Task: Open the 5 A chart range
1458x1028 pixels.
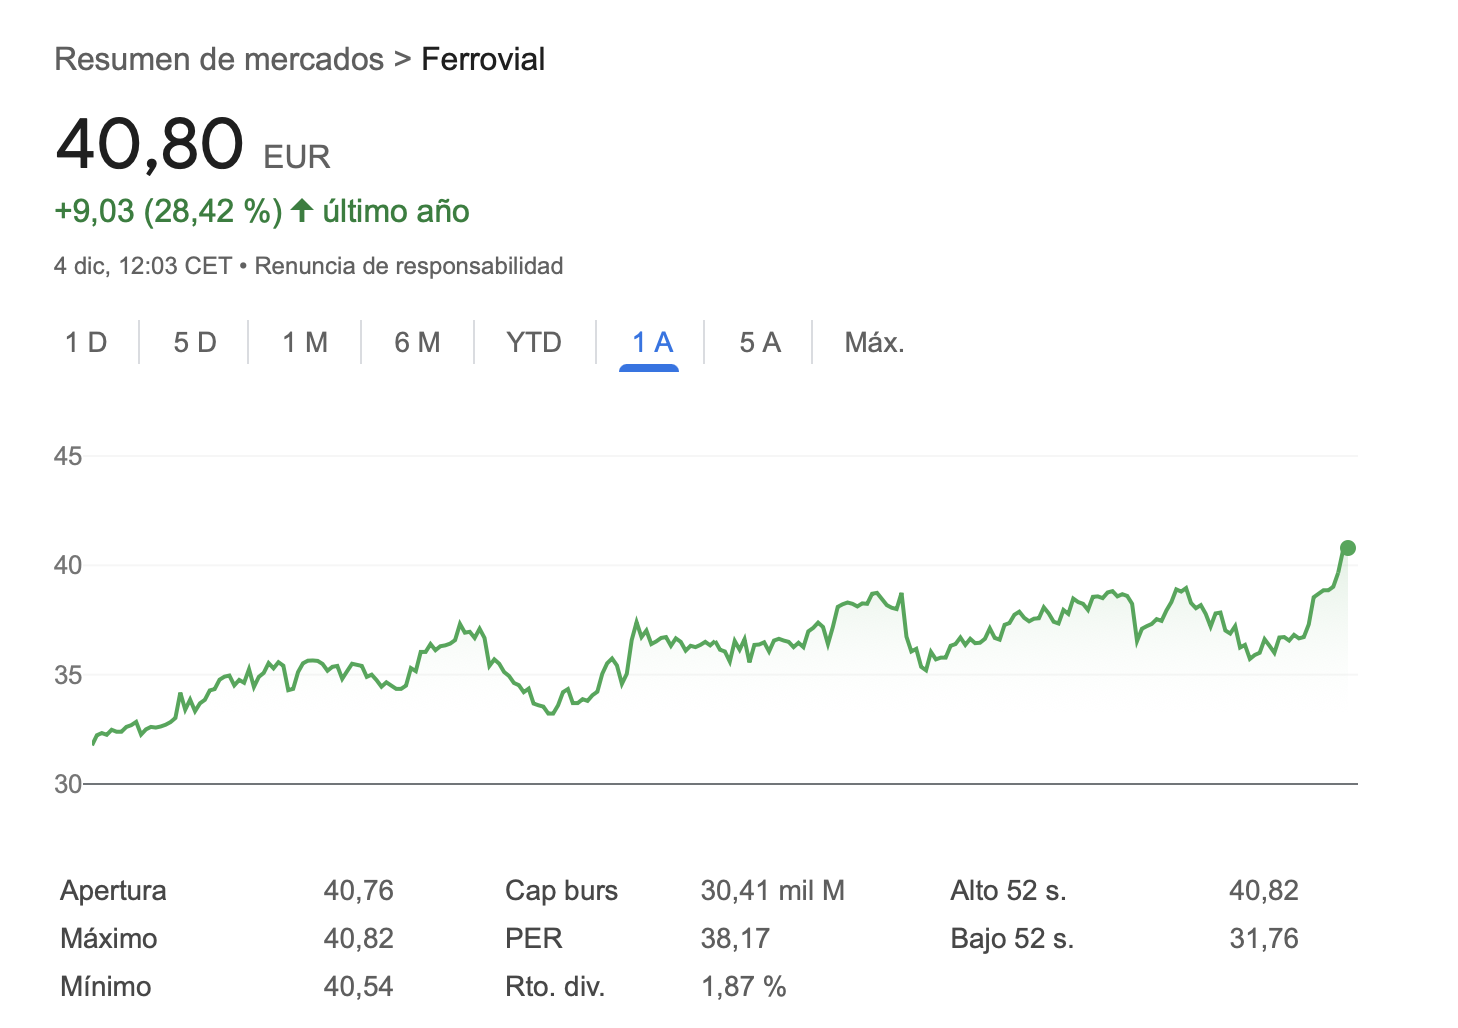Action: [x=760, y=343]
